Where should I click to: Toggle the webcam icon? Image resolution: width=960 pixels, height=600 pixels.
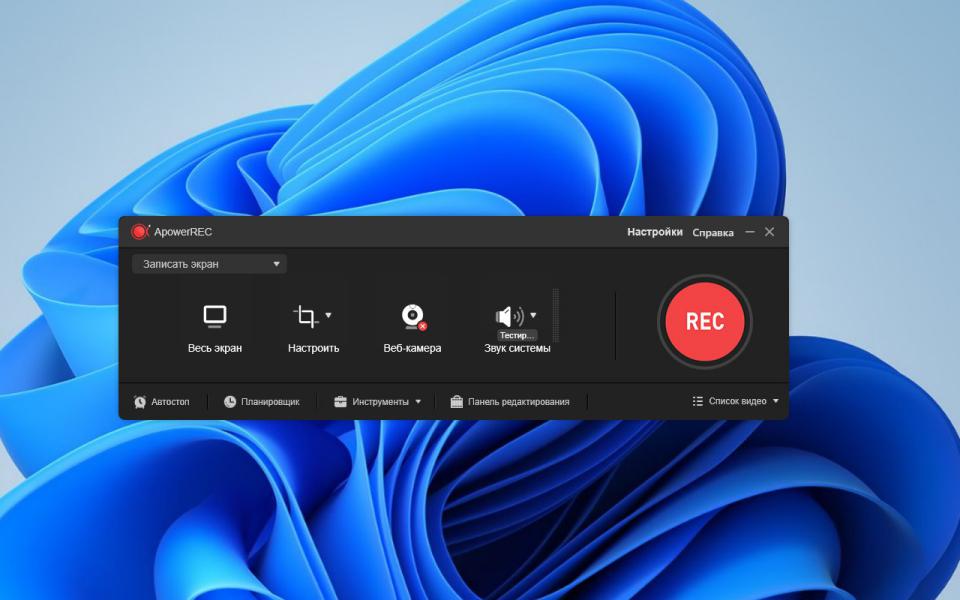(414, 317)
